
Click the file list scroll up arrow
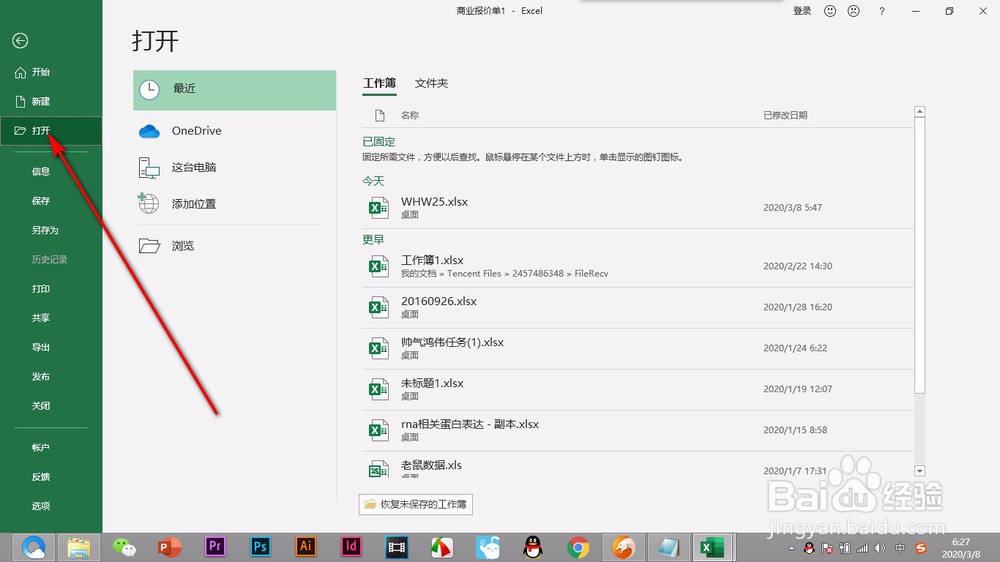click(x=919, y=112)
